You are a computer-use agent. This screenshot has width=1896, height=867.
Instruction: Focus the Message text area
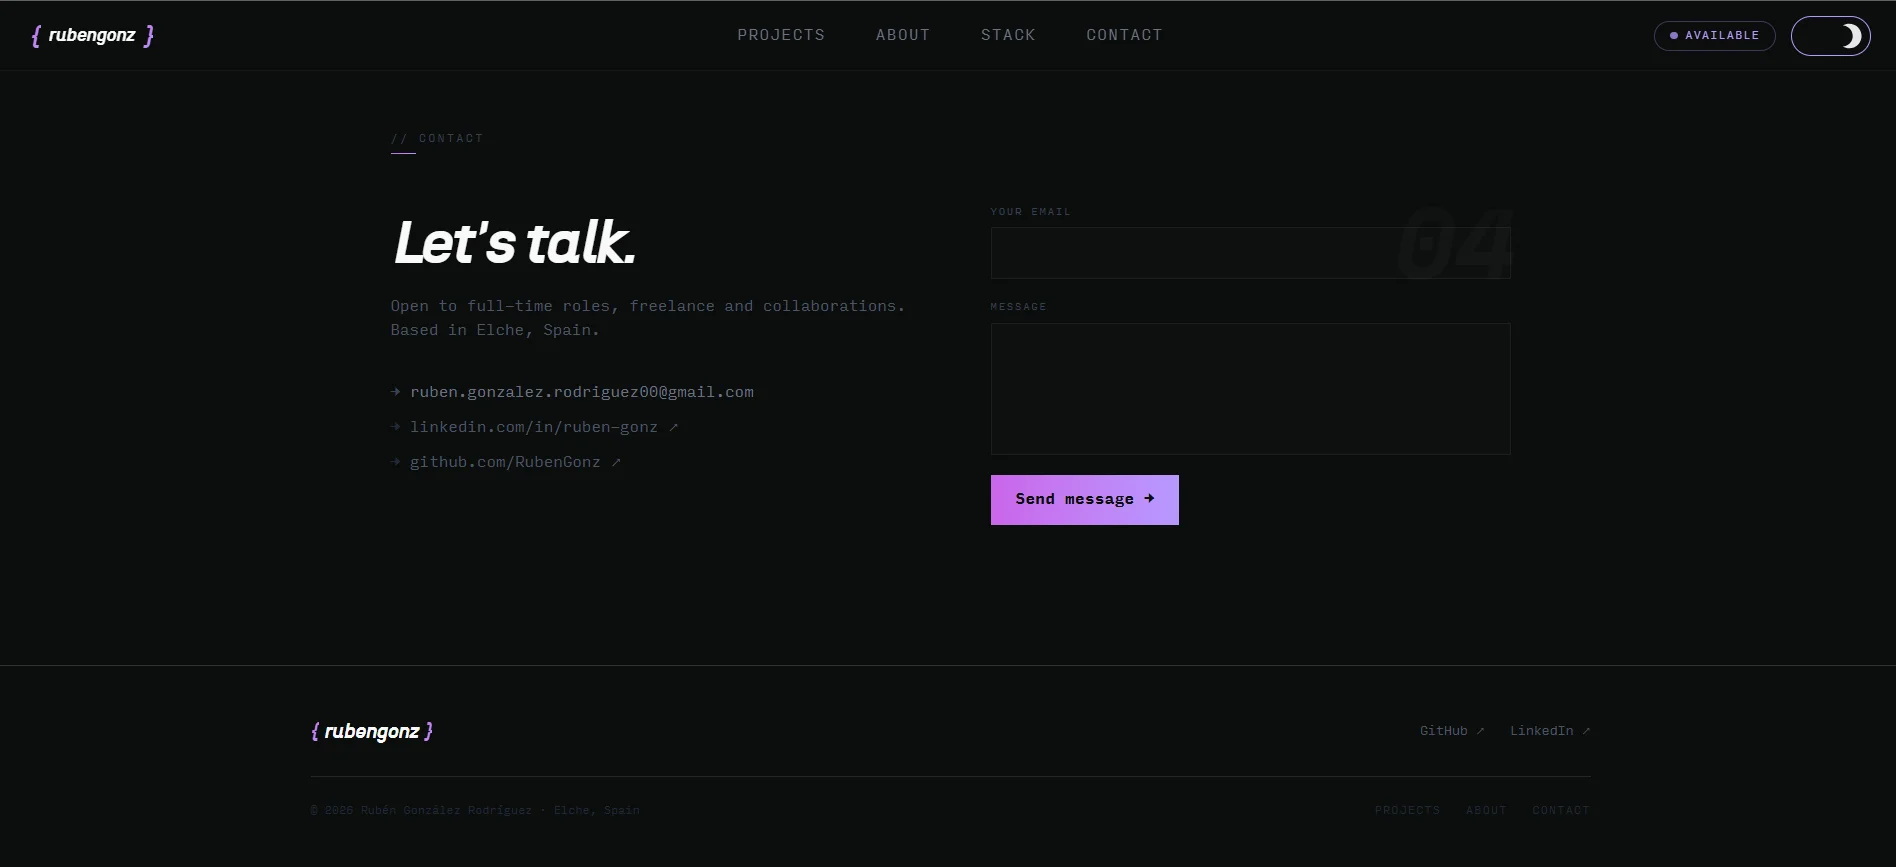click(1250, 389)
